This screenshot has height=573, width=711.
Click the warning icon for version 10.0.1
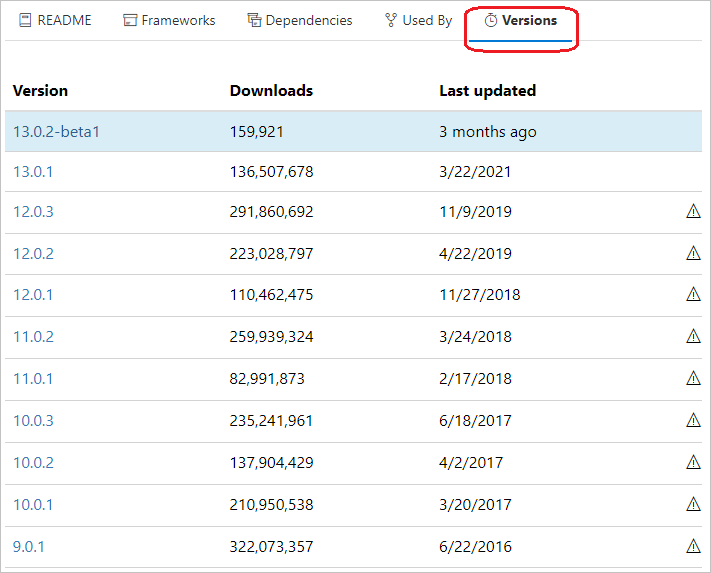tap(693, 504)
